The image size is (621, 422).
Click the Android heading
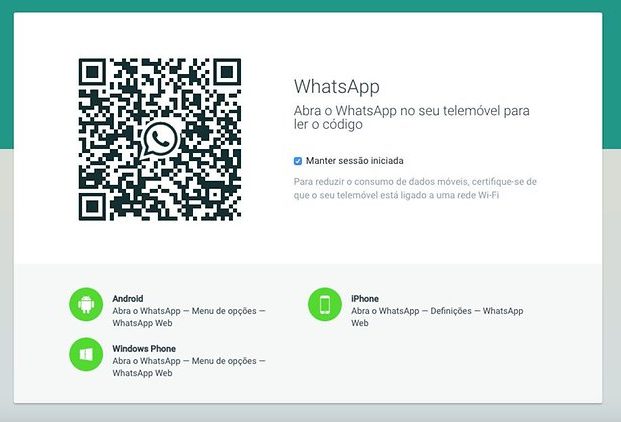[128, 298]
